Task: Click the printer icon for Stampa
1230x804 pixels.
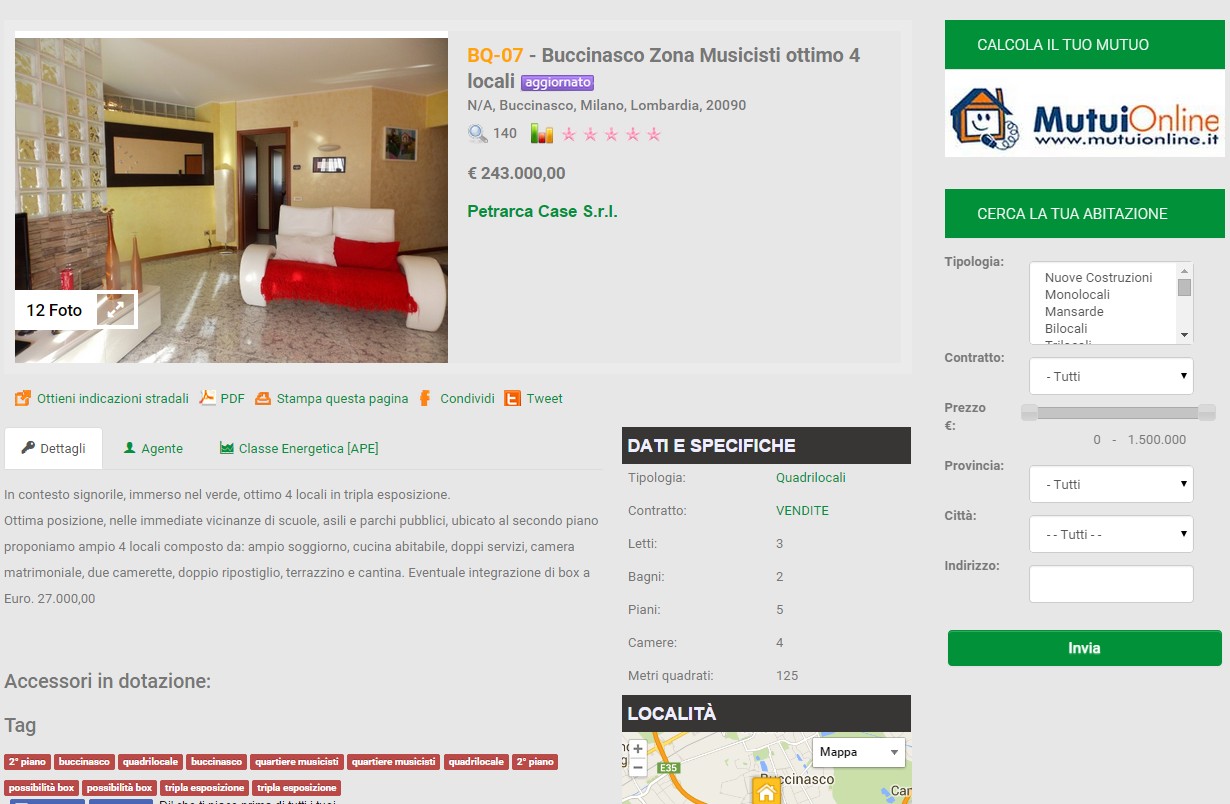Action: 263,398
